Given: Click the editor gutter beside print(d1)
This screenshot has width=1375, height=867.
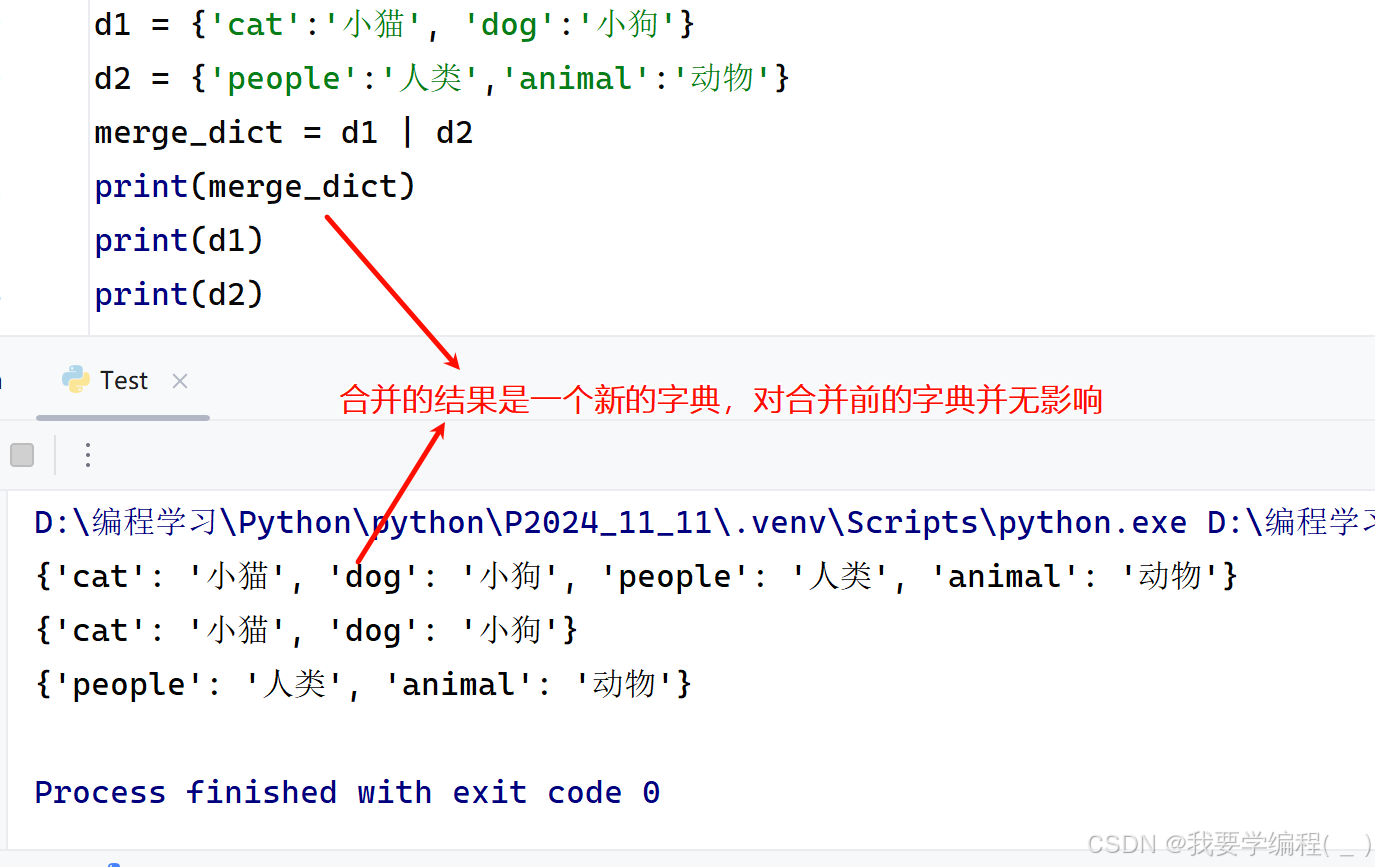Looking at the screenshot, I should 45,240.
